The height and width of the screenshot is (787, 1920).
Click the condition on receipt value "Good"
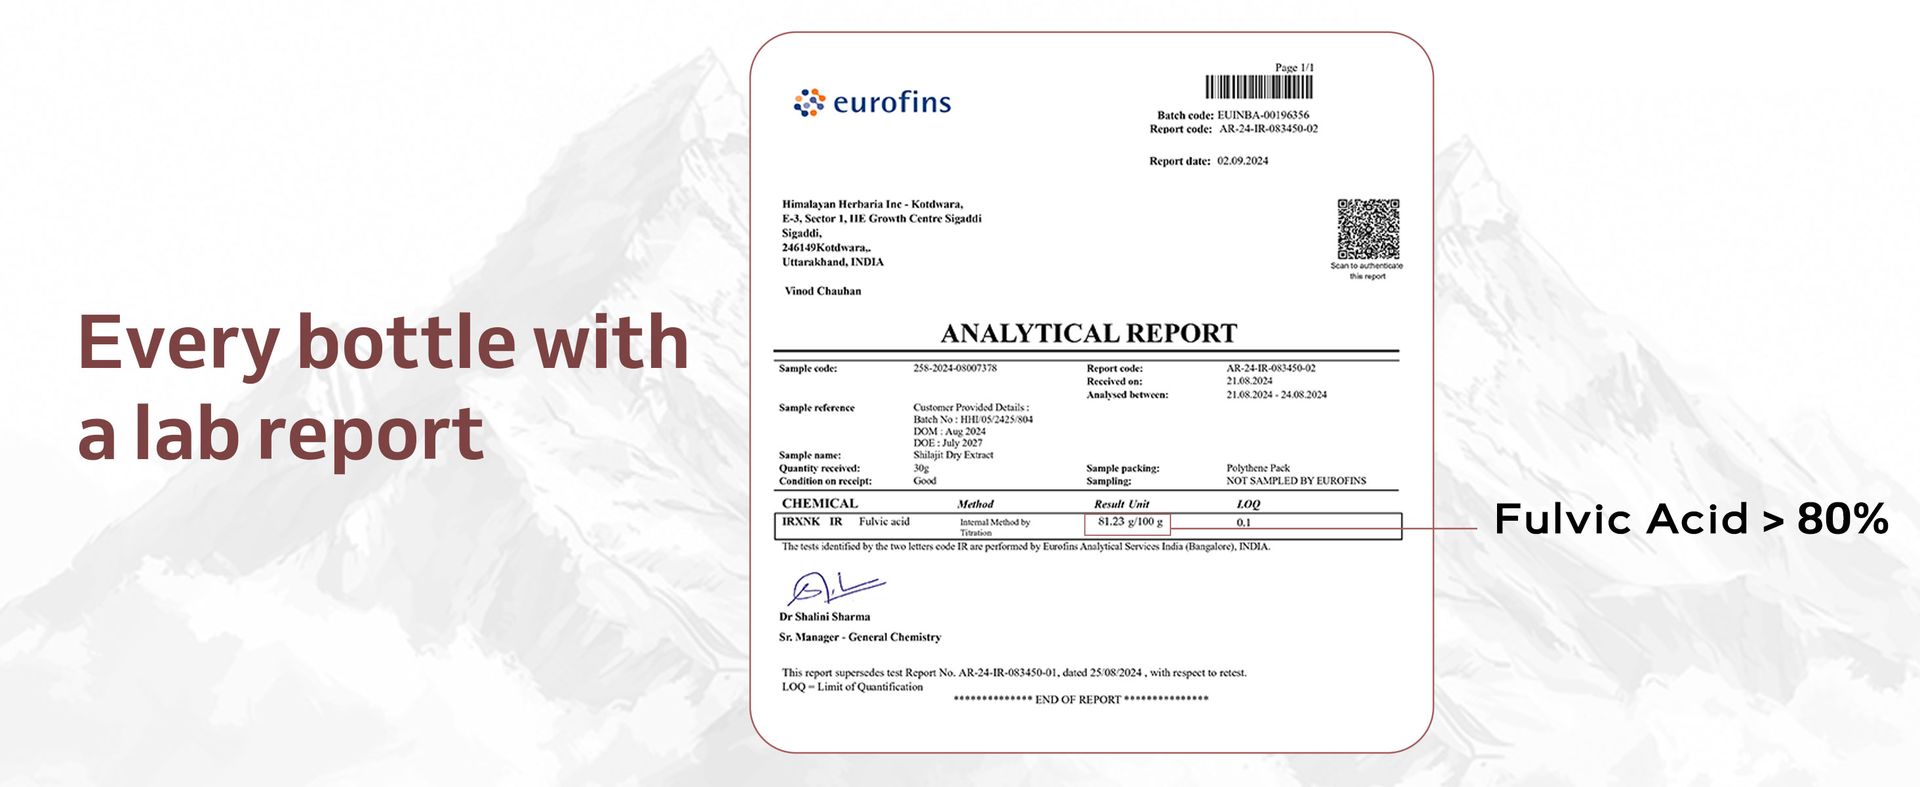(925, 481)
